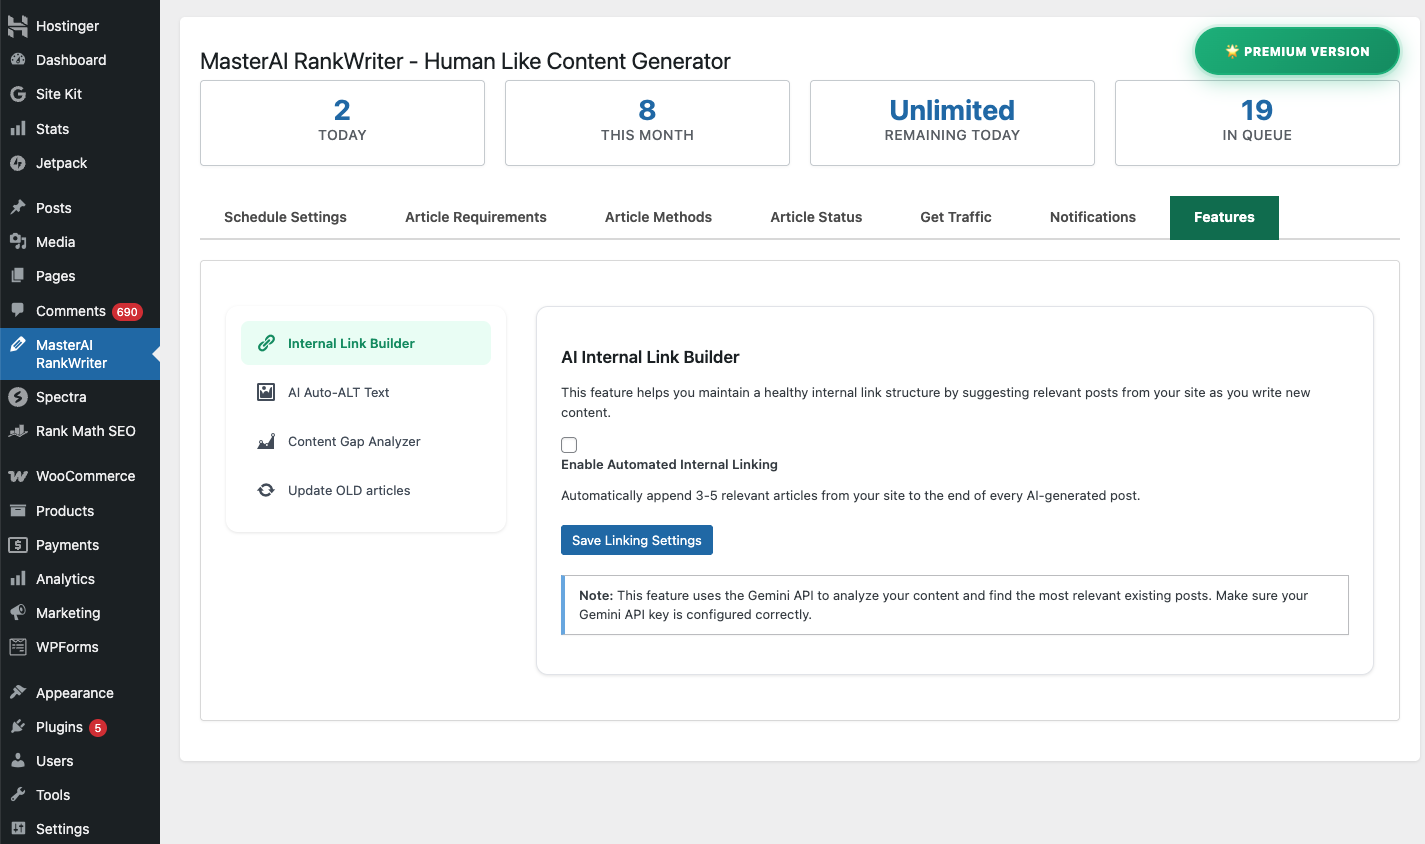This screenshot has width=1425, height=844.
Task: Click the Site Kit Google icon
Action: pyautogui.click(x=18, y=94)
